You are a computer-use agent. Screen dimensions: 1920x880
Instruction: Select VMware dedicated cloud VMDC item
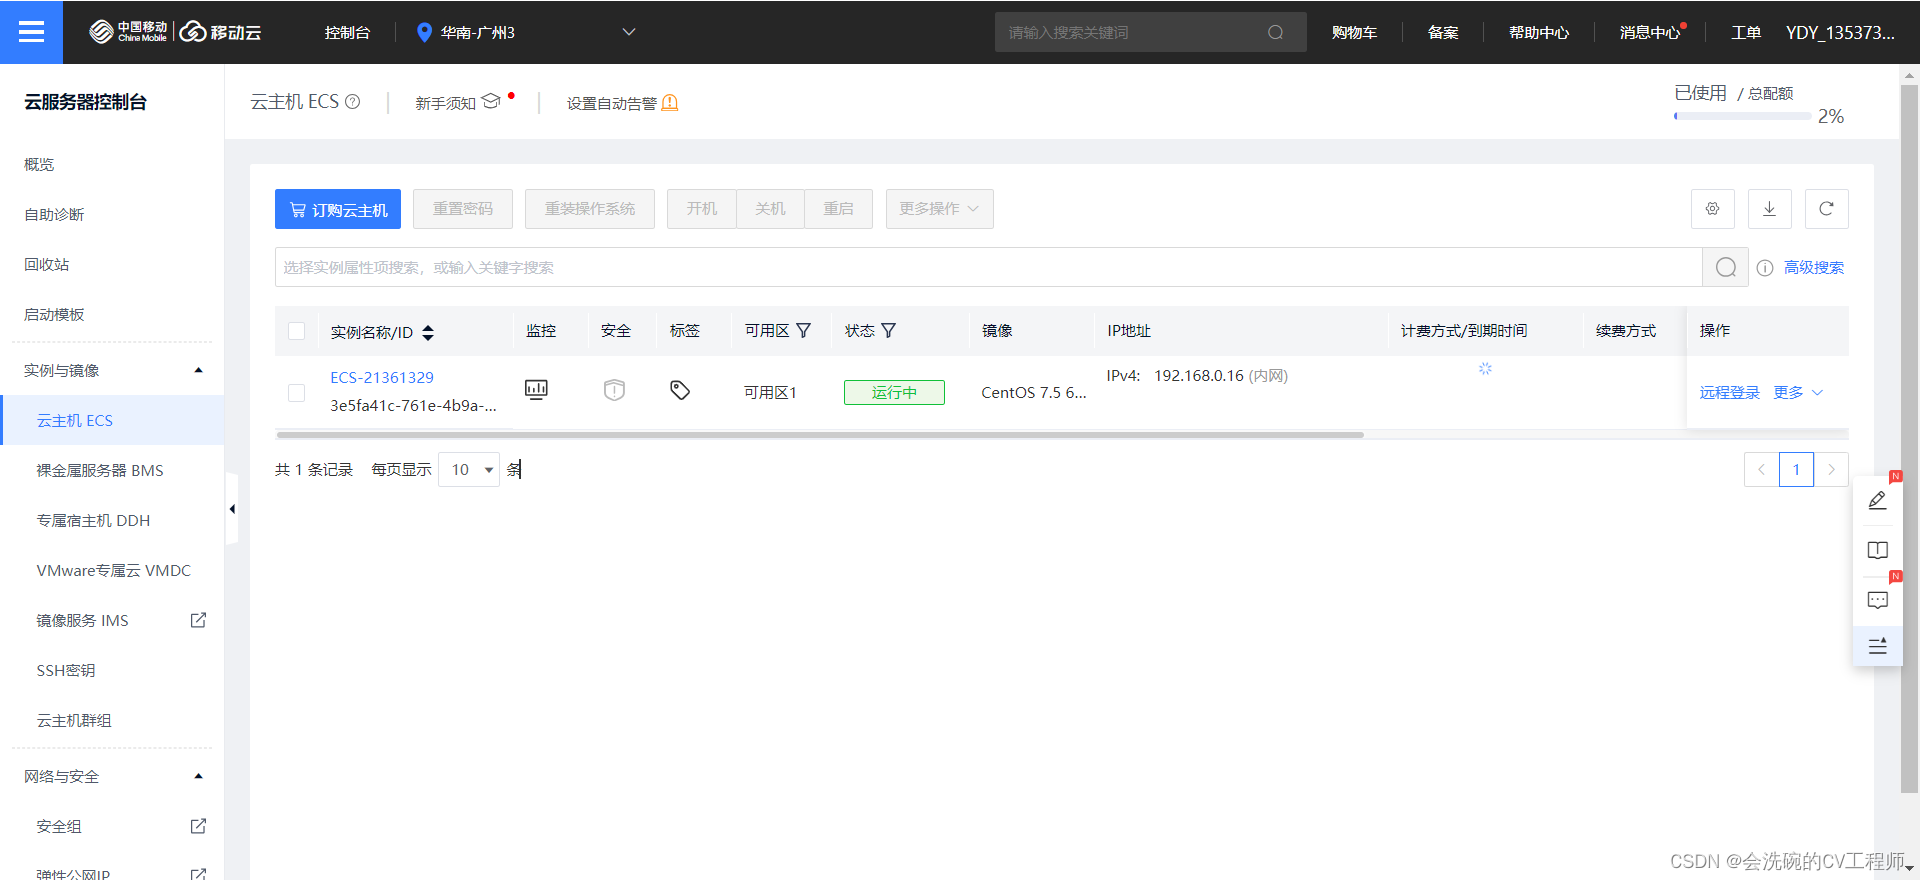[112, 571]
